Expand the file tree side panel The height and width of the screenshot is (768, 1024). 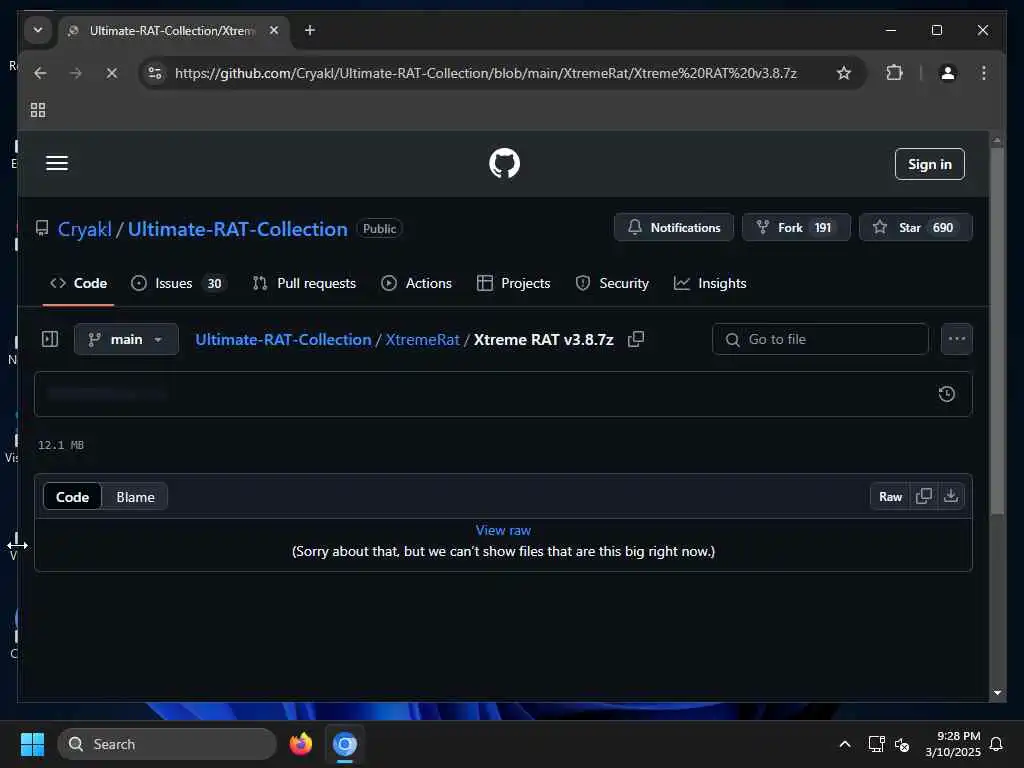[x=50, y=339]
